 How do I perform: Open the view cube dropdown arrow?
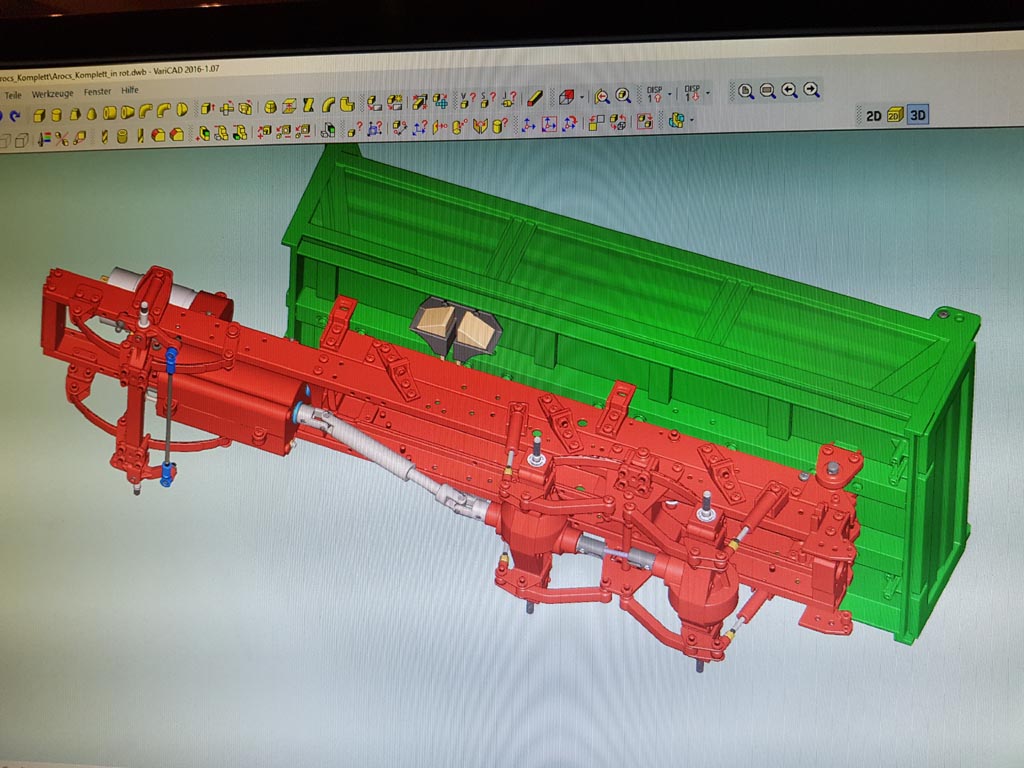(581, 98)
